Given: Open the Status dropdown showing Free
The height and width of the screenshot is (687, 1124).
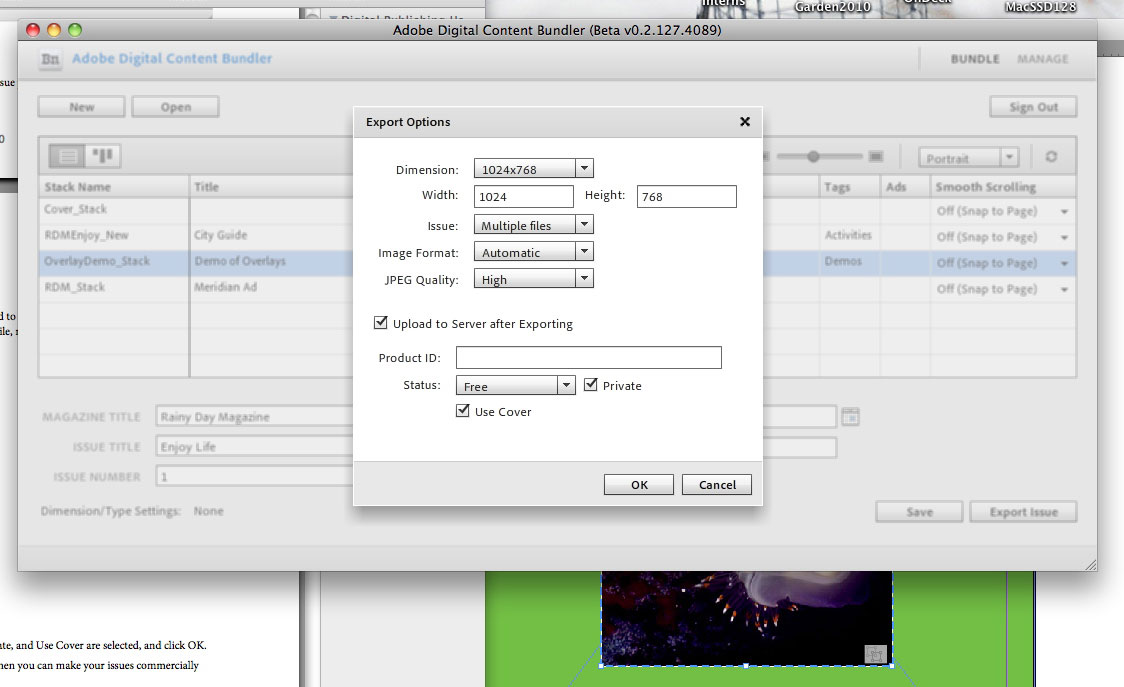Looking at the screenshot, I should tap(515, 386).
